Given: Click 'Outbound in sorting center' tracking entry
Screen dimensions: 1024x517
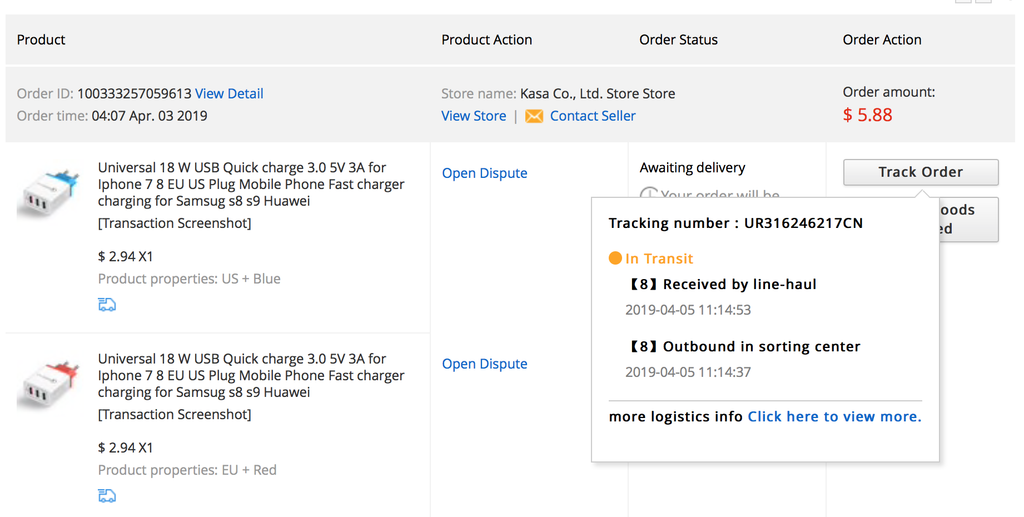Looking at the screenshot, I should point(744,347).
